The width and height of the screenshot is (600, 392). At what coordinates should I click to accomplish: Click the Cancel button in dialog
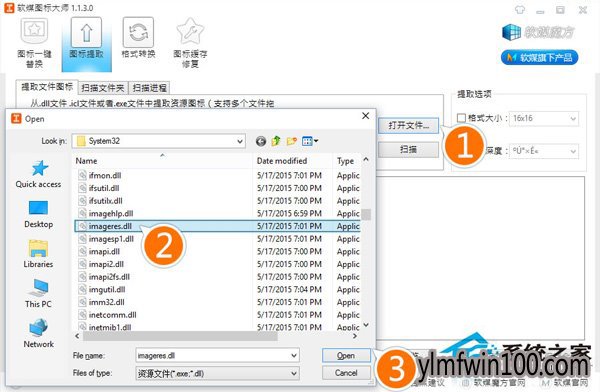coord(346,373)
